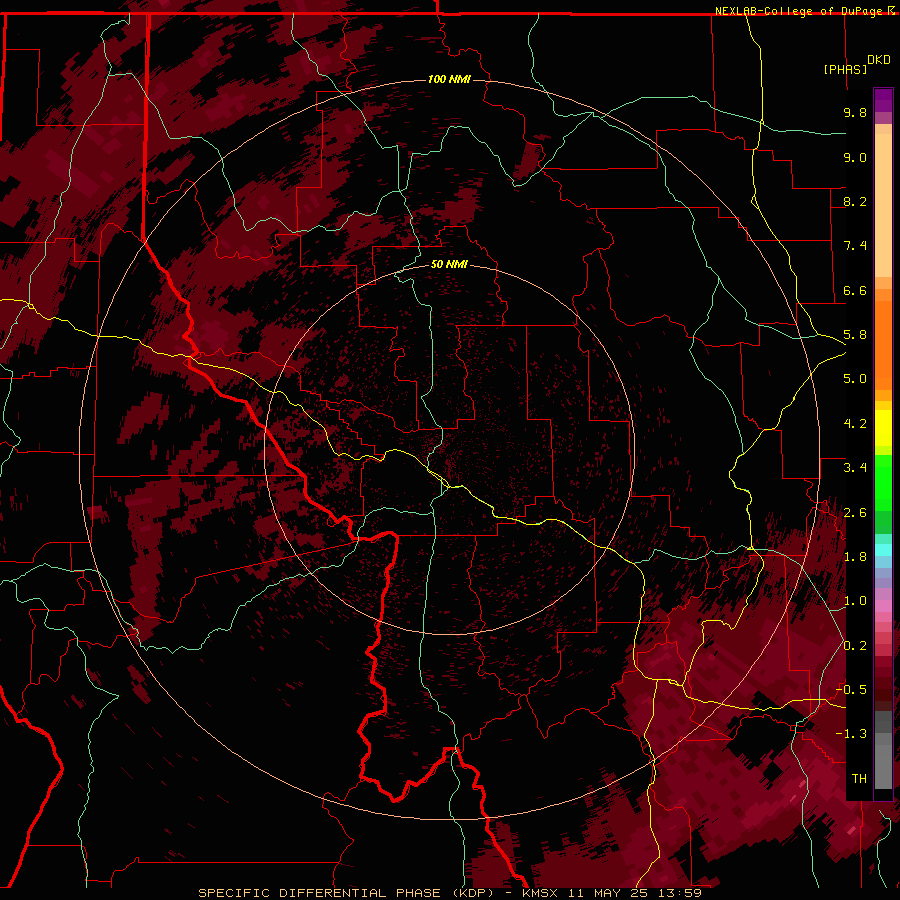
Task: Click the 4.2 color scale value
Action: [855, 424]
